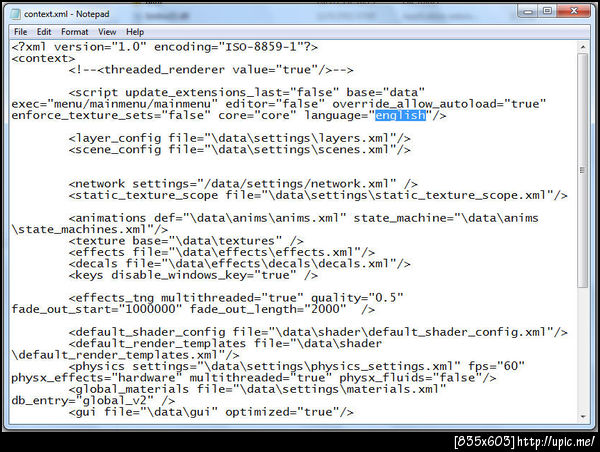600x452 pixels.
Task: Click the texture base line
Action: (186, 241)
